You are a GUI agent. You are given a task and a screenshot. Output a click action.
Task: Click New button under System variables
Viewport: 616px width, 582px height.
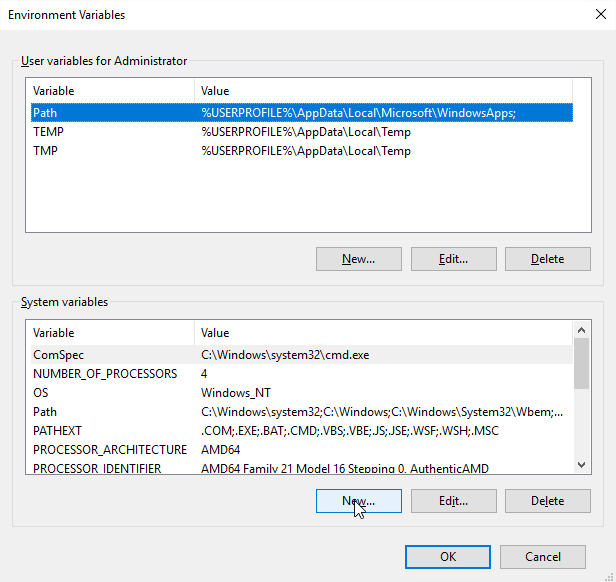(358, 500)
